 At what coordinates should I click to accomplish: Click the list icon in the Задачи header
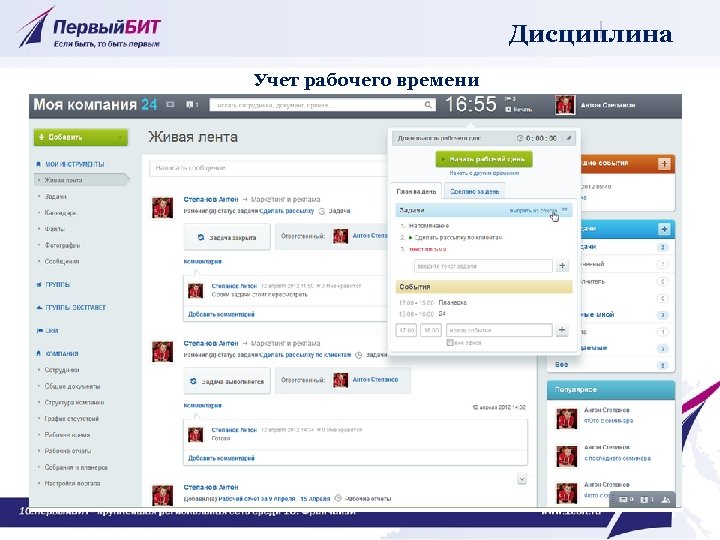click(x=565, y=210)
